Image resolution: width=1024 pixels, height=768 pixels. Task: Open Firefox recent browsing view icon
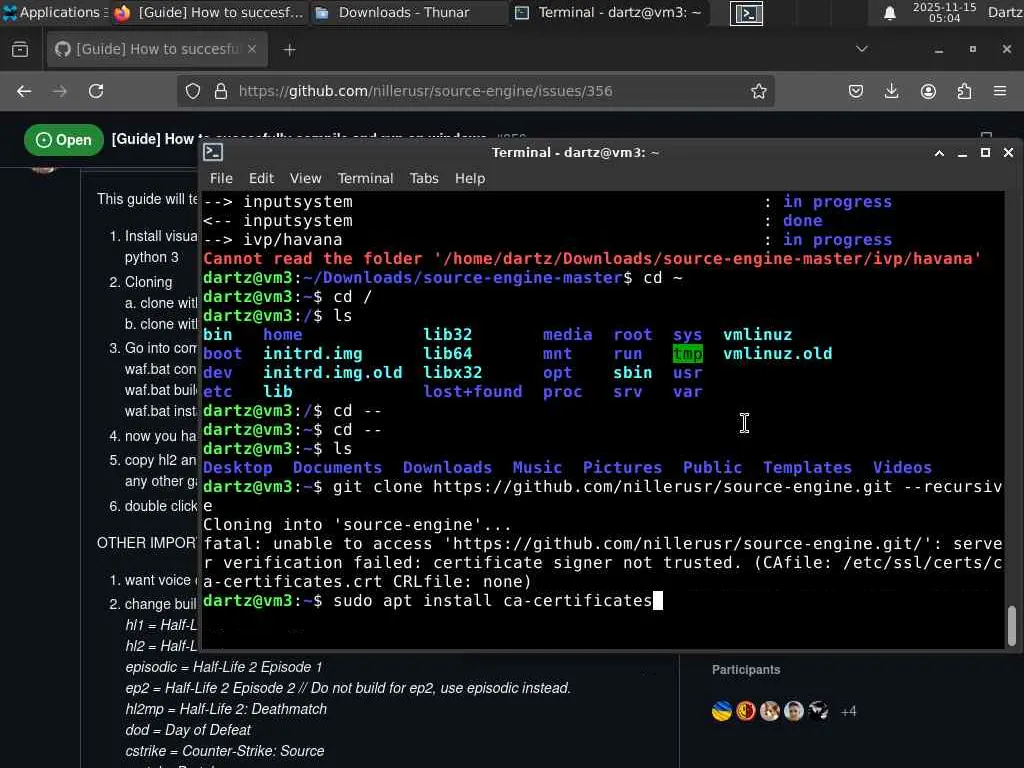[x=20, y=49]
